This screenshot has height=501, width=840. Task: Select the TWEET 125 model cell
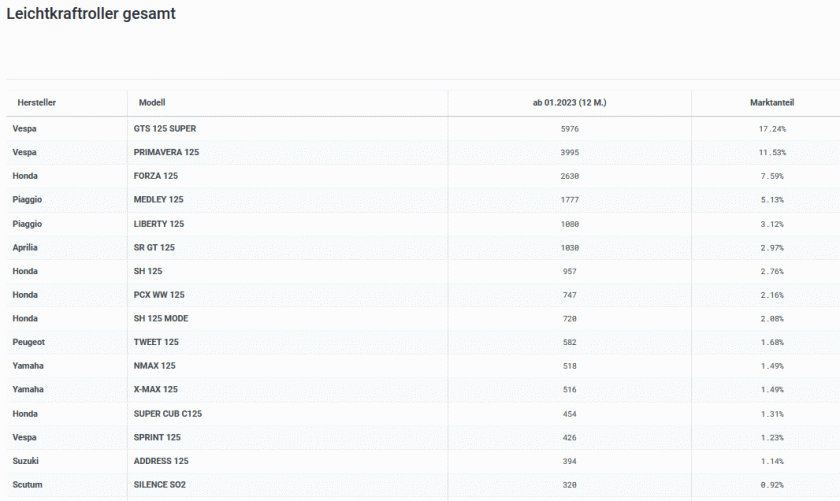click(x=156, y=342)
